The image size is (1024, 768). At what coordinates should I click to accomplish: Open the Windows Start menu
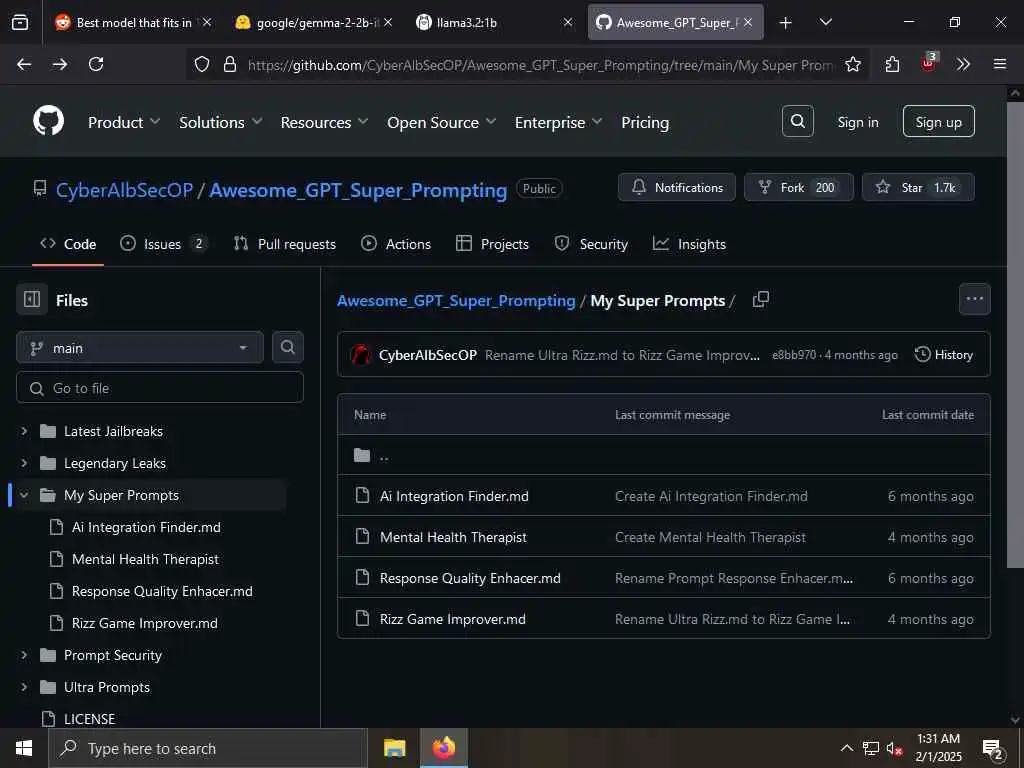(24, 748)
